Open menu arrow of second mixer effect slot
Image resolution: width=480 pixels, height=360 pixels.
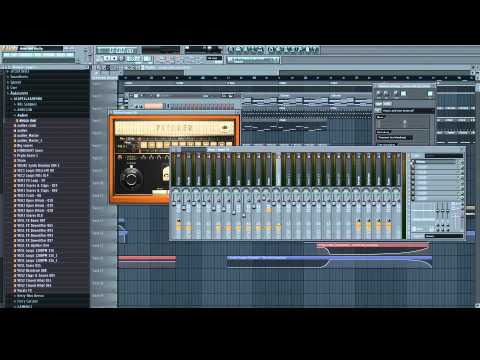[414, 167]
